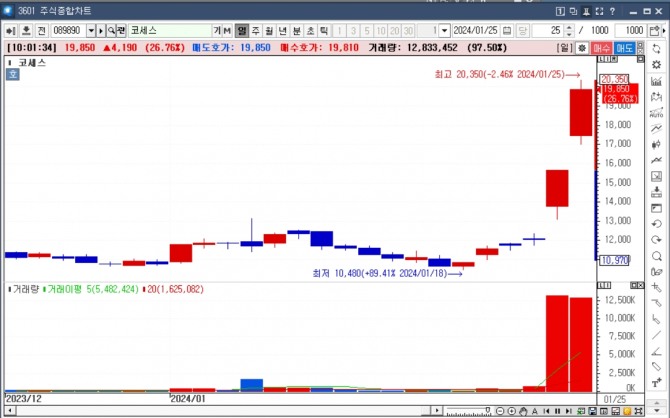
Task: Click the pause playback button
Action: coord(557,411)
